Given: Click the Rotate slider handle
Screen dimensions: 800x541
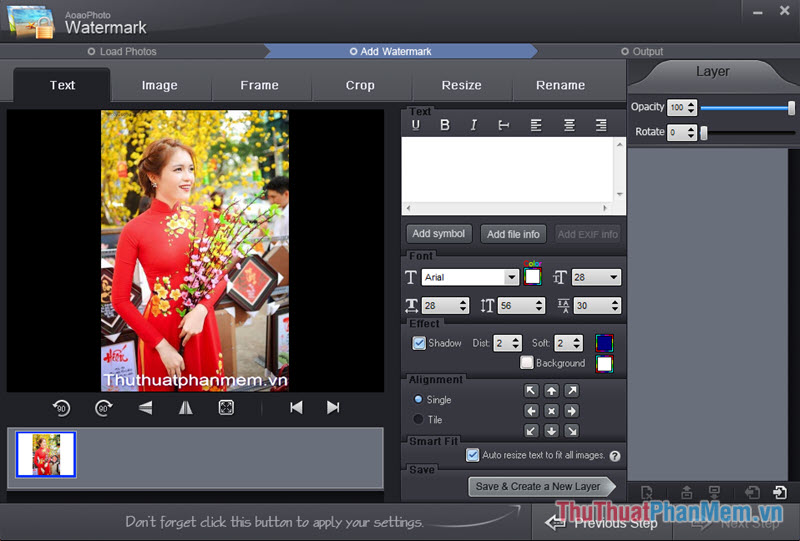Looking at the screenshot, I should (x=704, y=133).
